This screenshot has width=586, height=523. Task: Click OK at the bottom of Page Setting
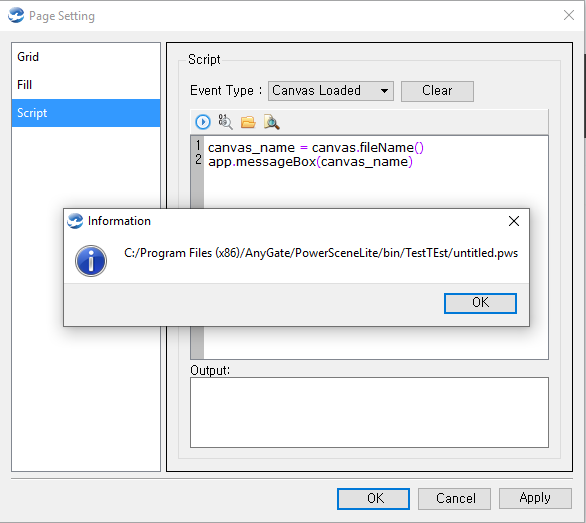click(x=373, y=498)
